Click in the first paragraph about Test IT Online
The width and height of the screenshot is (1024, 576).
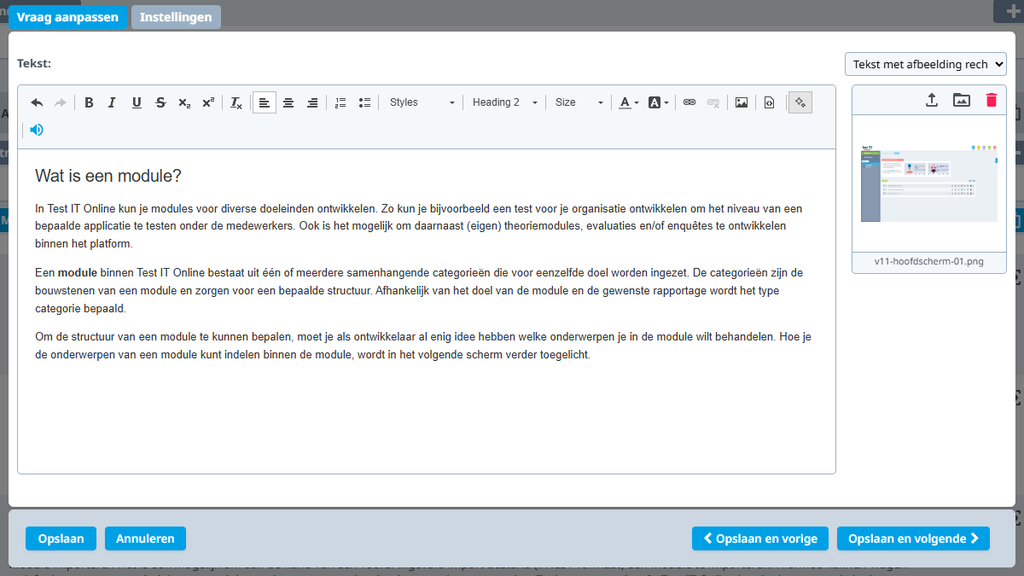418,226
